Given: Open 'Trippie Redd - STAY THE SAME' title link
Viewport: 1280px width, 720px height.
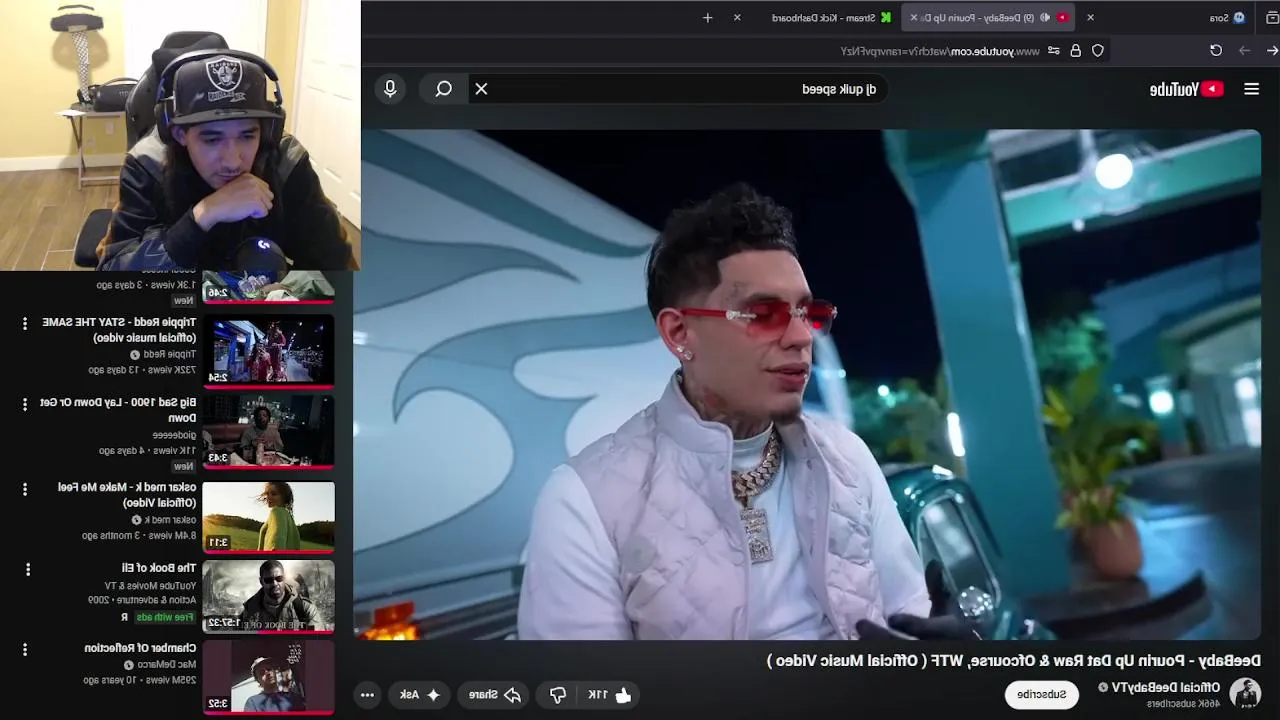Looking at the screenshot, I should pyautogui.click(x=119, y=330).
